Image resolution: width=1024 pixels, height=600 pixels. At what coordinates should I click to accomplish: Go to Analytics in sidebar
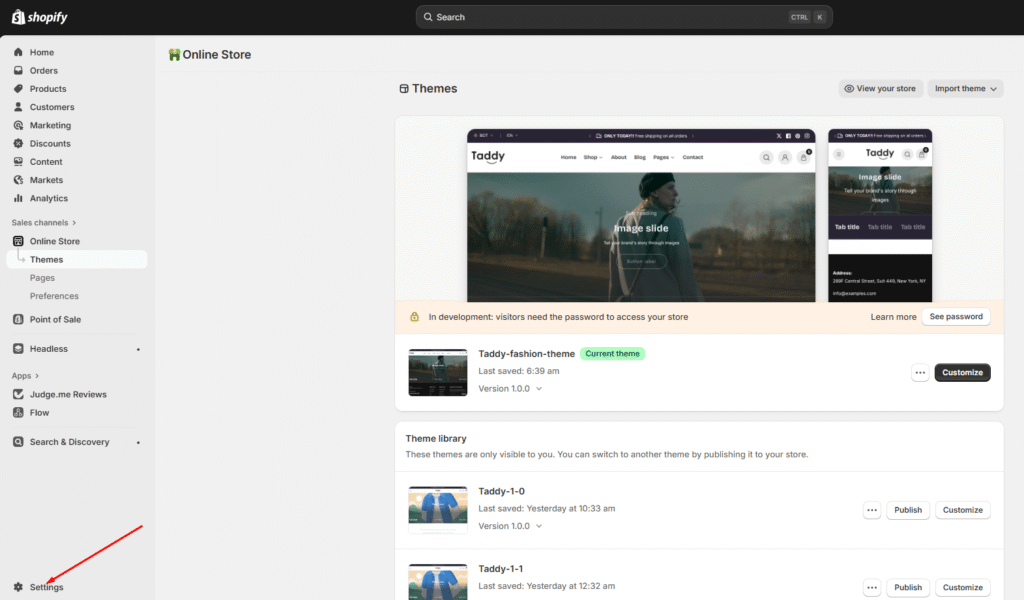tap(49, 198)
